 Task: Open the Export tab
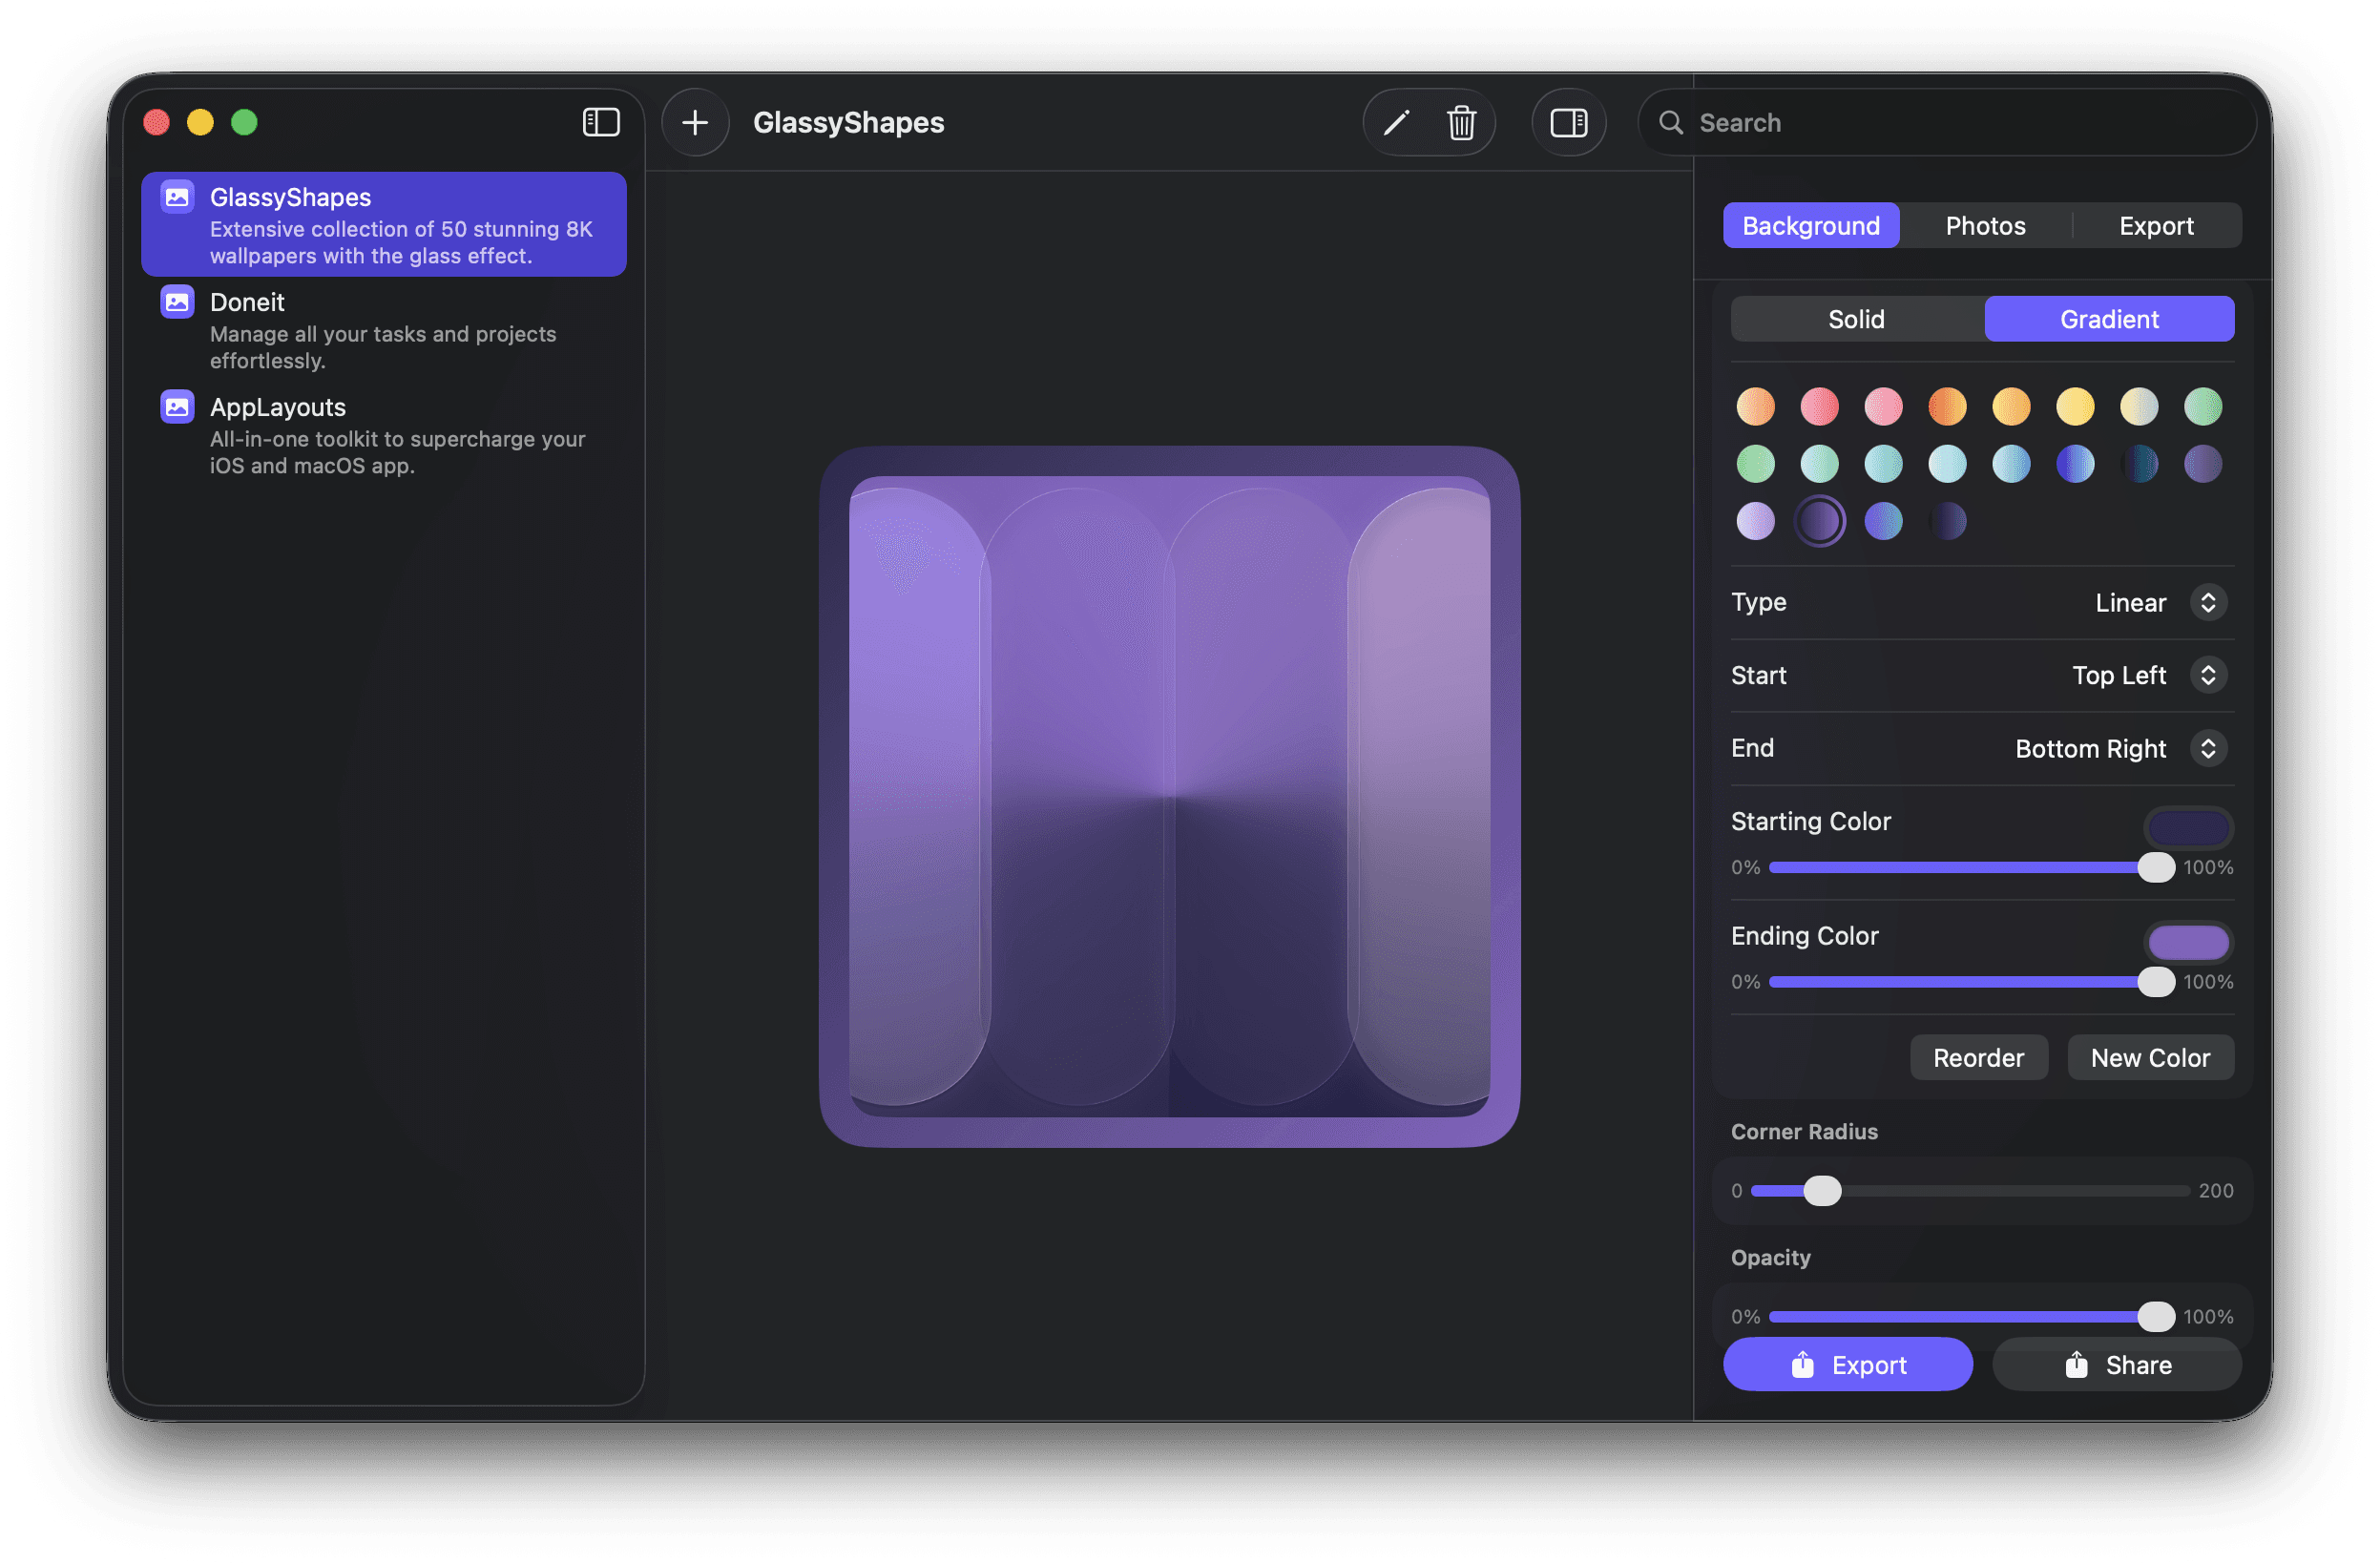click(2155, 225)
